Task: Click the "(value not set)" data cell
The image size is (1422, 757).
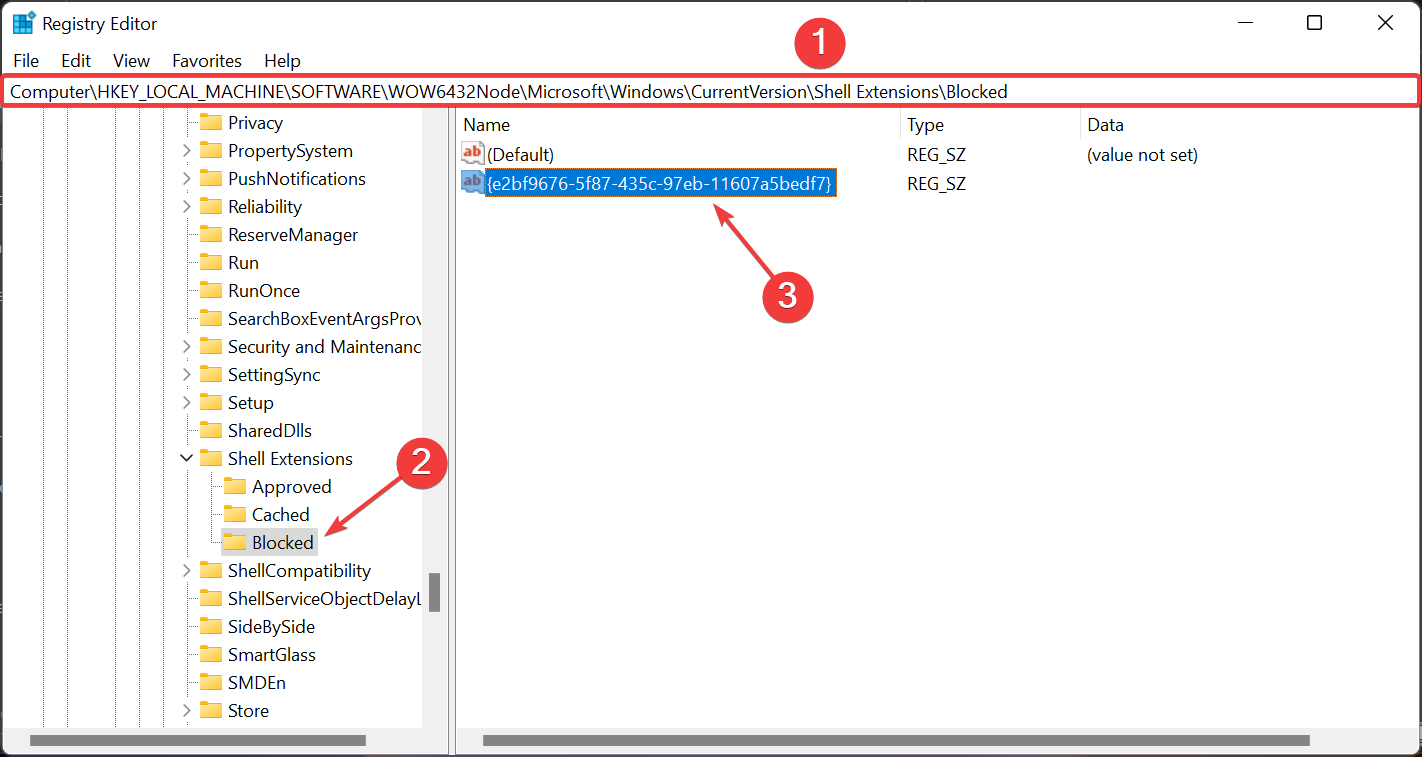Action: 1142,155
